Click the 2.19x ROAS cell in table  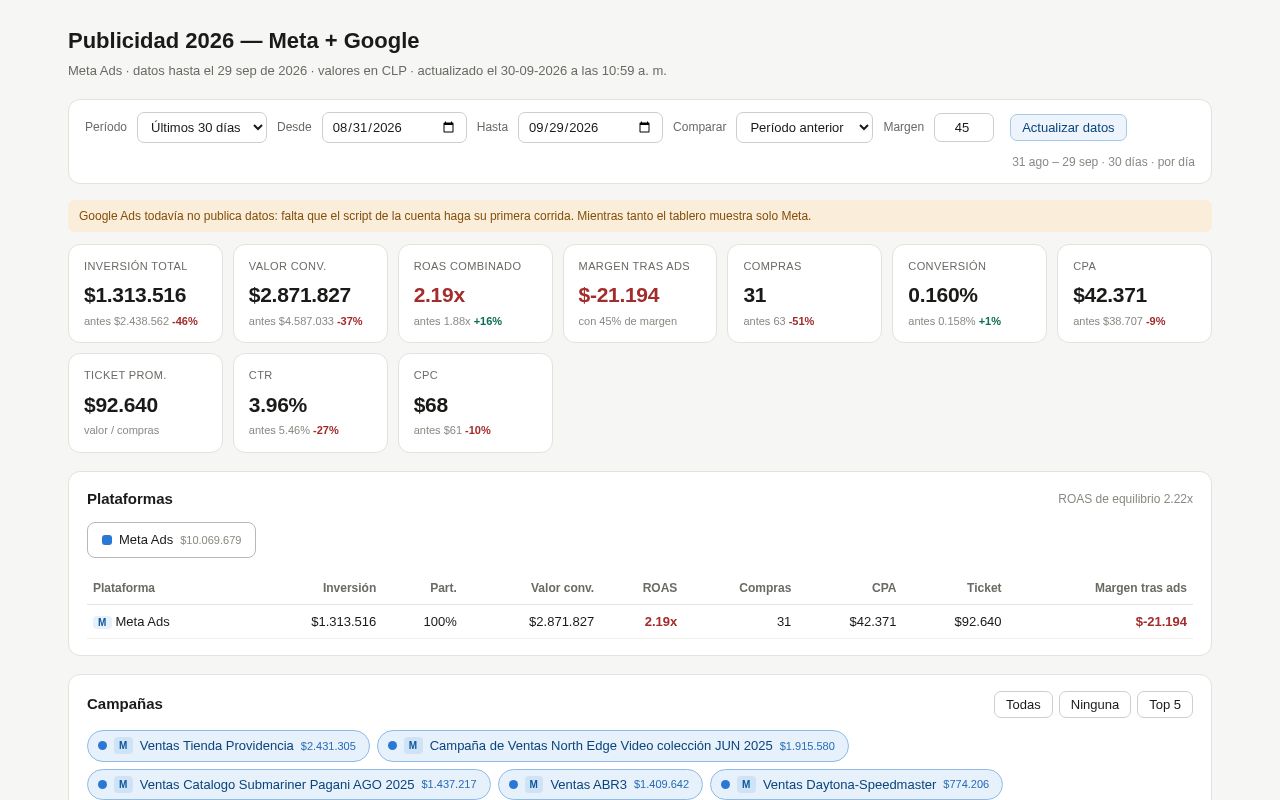[x=661, y=622]
